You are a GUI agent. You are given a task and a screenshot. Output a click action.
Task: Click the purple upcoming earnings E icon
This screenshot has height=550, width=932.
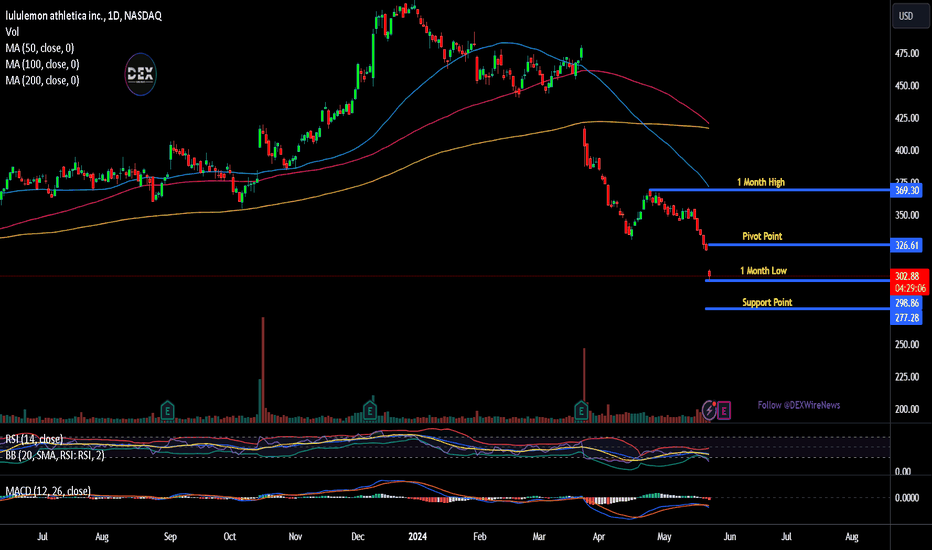pyautogui.click(x=724, y=410)
